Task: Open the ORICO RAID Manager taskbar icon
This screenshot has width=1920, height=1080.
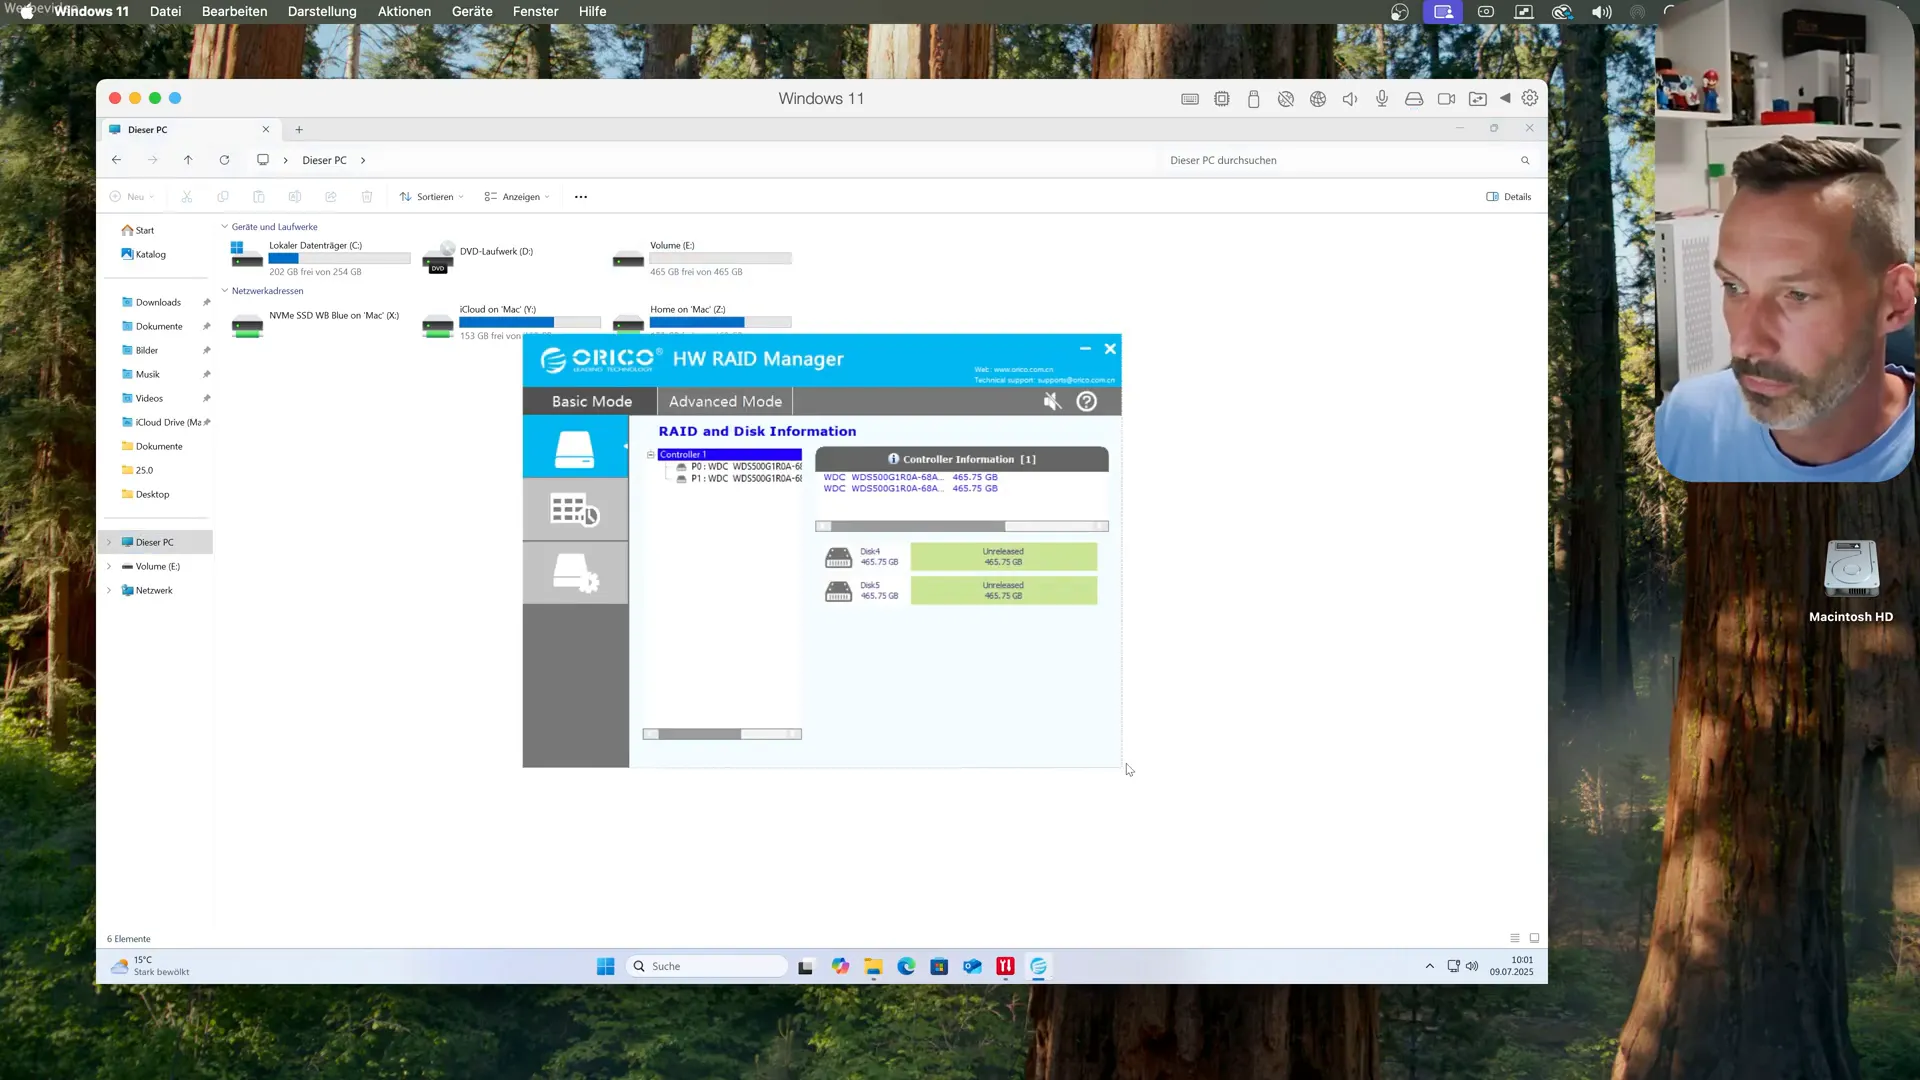Action: (1039, 966)
